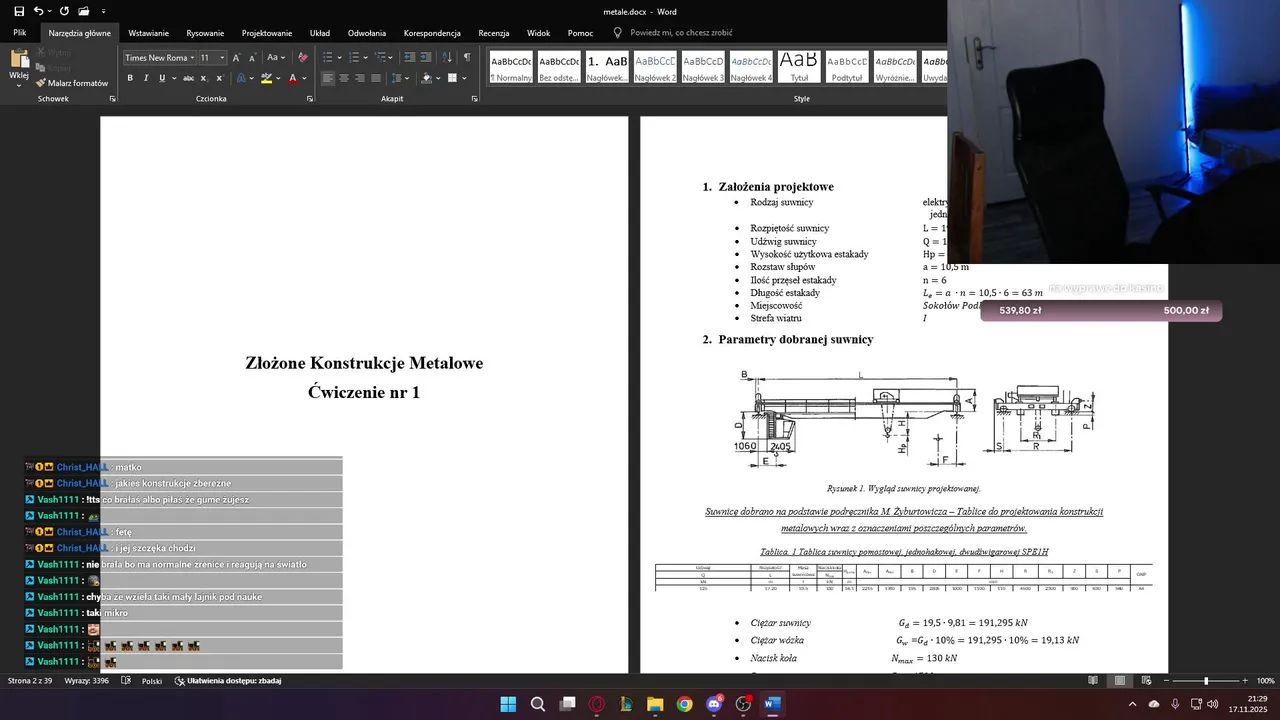The width and height of the screenshot is (1280, 720).
Task: Enable center paragraph alignment
Action: 344,78
